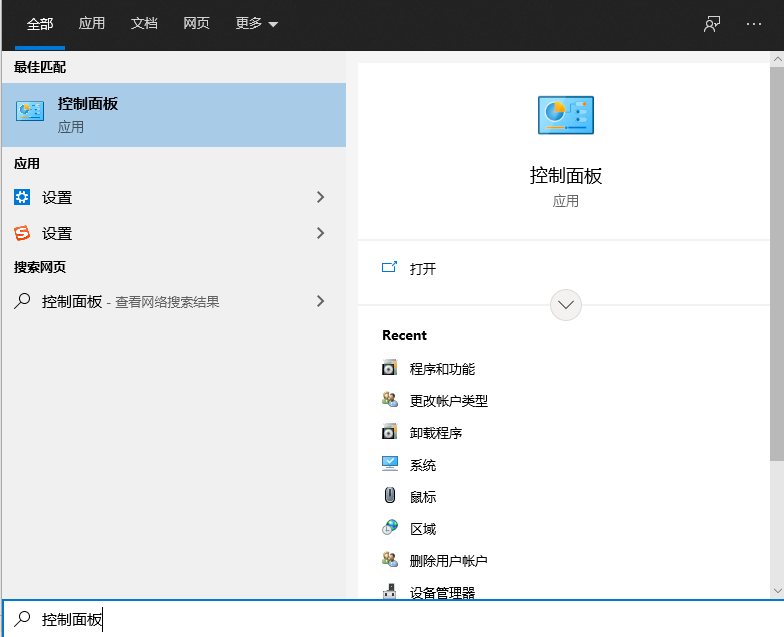Image resolution: width=784 pixels, height=637 pixels.
Task: Click the feedback person icon in header
Action: (x=712, y=24)
